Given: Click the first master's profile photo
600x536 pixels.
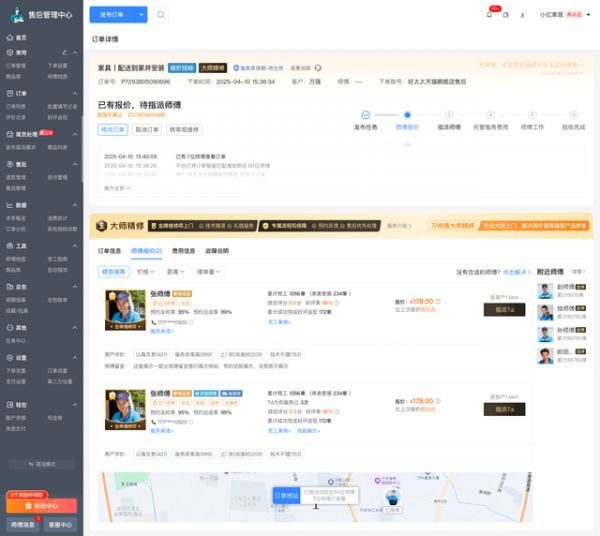Looking at the screenshot, I should click(x=125, y=310).
